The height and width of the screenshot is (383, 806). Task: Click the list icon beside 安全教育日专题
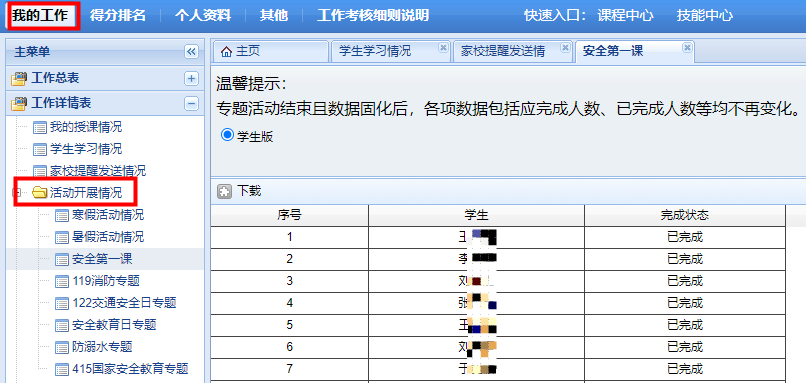62,325
